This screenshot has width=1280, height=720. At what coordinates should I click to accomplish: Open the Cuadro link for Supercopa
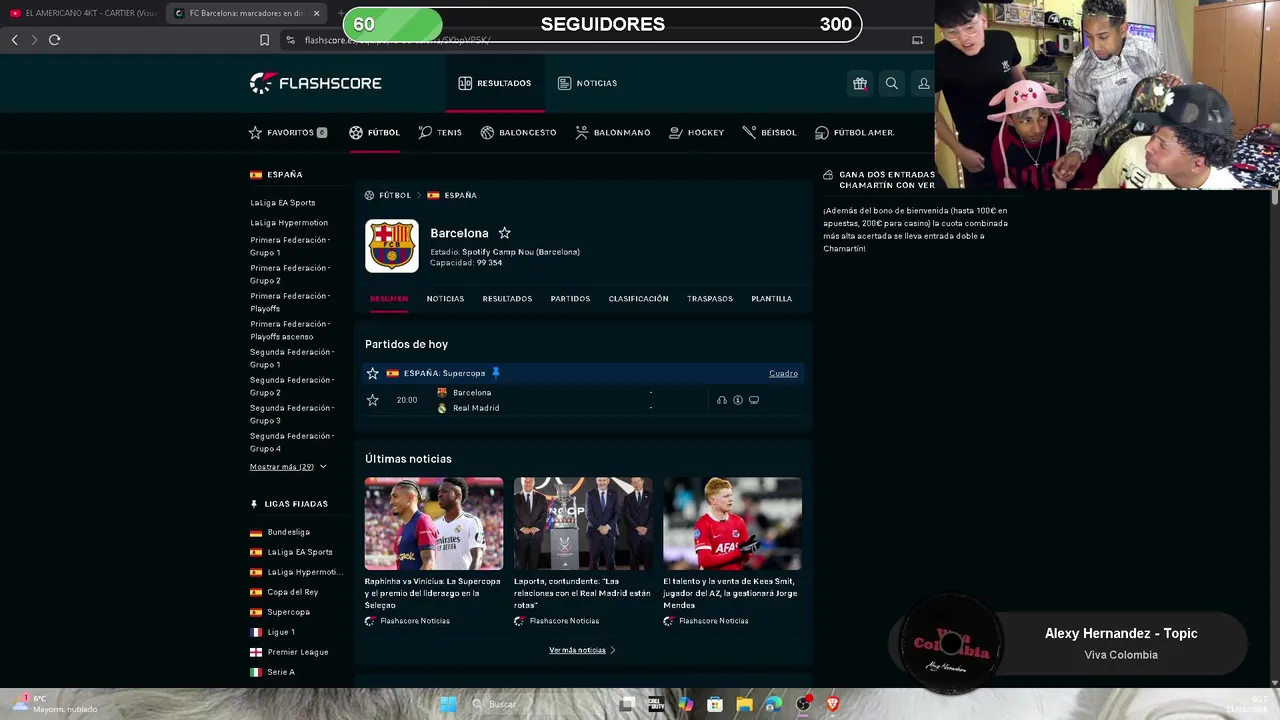point(783,373)
